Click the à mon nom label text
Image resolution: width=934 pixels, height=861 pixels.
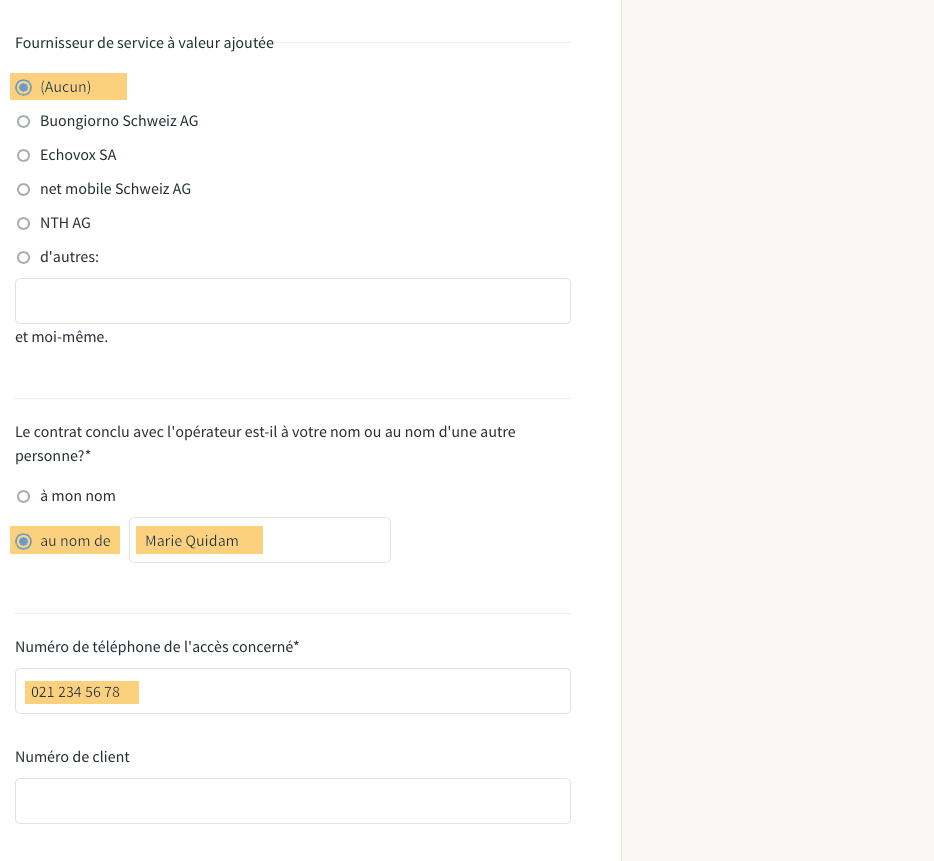pos(77,496)
